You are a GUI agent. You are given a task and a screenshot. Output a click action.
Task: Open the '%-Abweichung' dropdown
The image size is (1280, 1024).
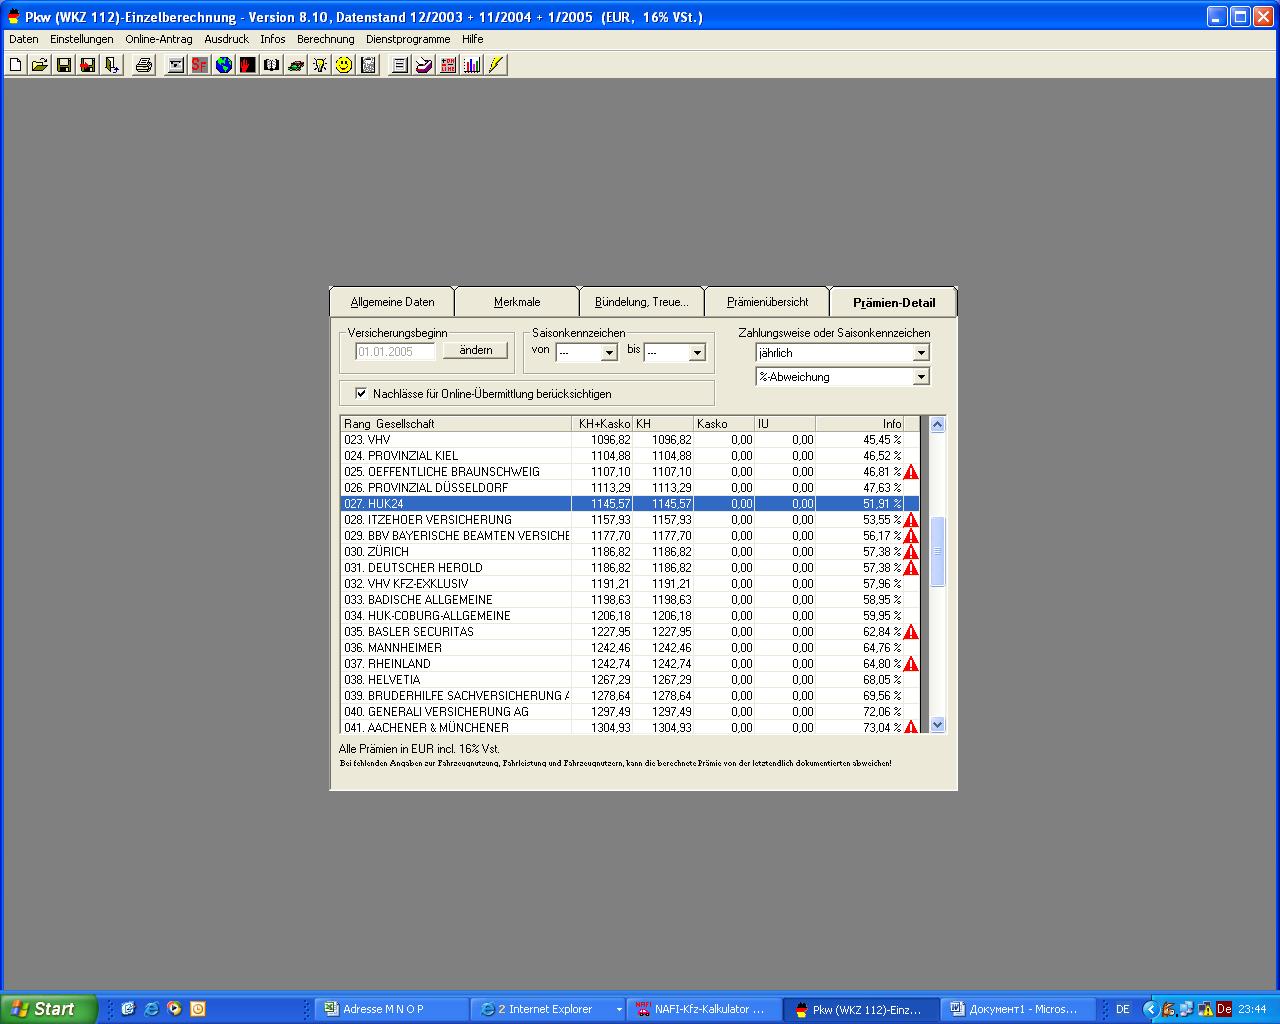click(x=921, y=377)
